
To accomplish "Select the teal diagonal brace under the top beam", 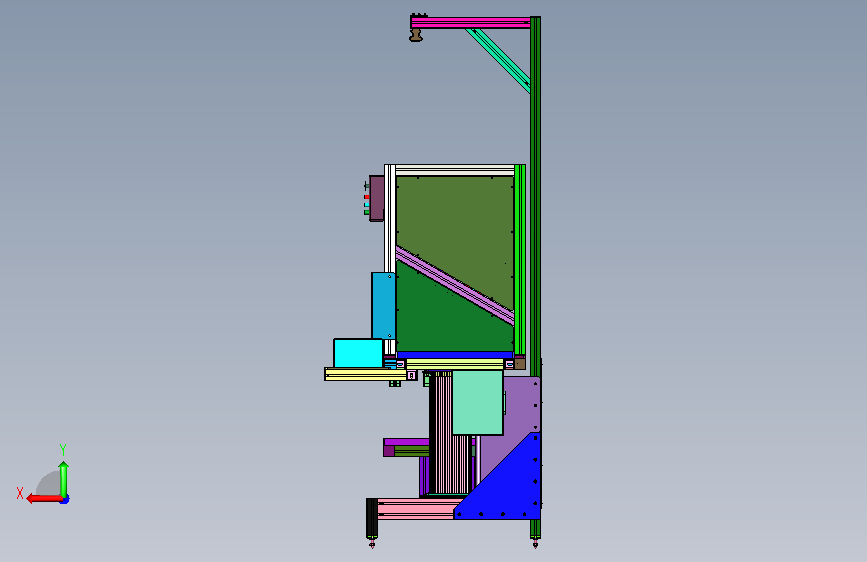I will click(x=498, y=60).
